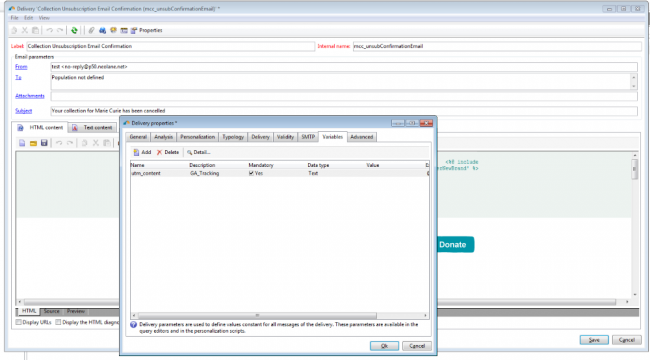The width and height of the screenshot is (650, 360).
Task: Open the Edit menu
Action: [28, 18]
